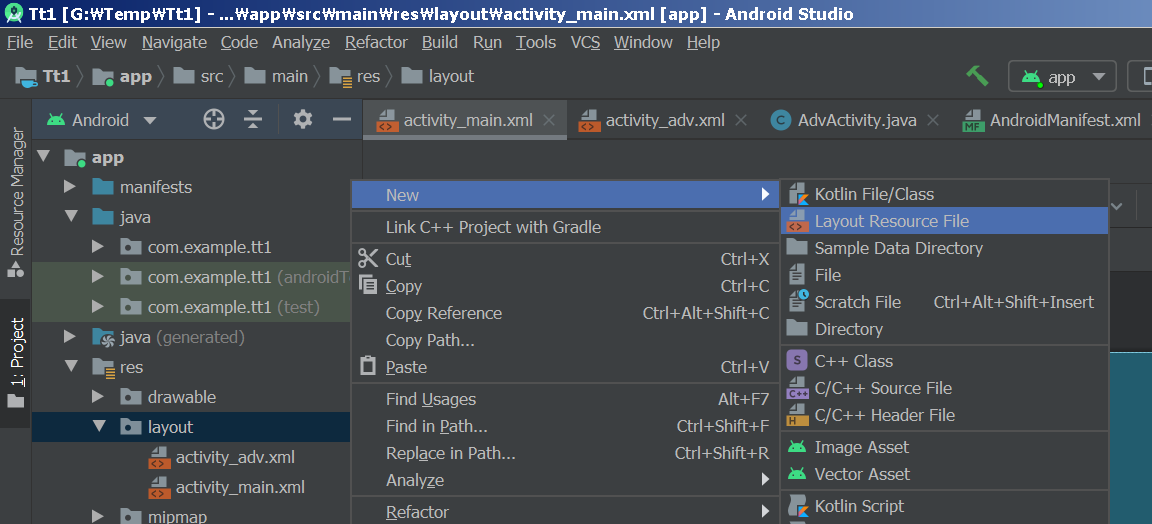Open the Navigate menu
Screen dimensions: 1152x524
[x=174, y=43]
